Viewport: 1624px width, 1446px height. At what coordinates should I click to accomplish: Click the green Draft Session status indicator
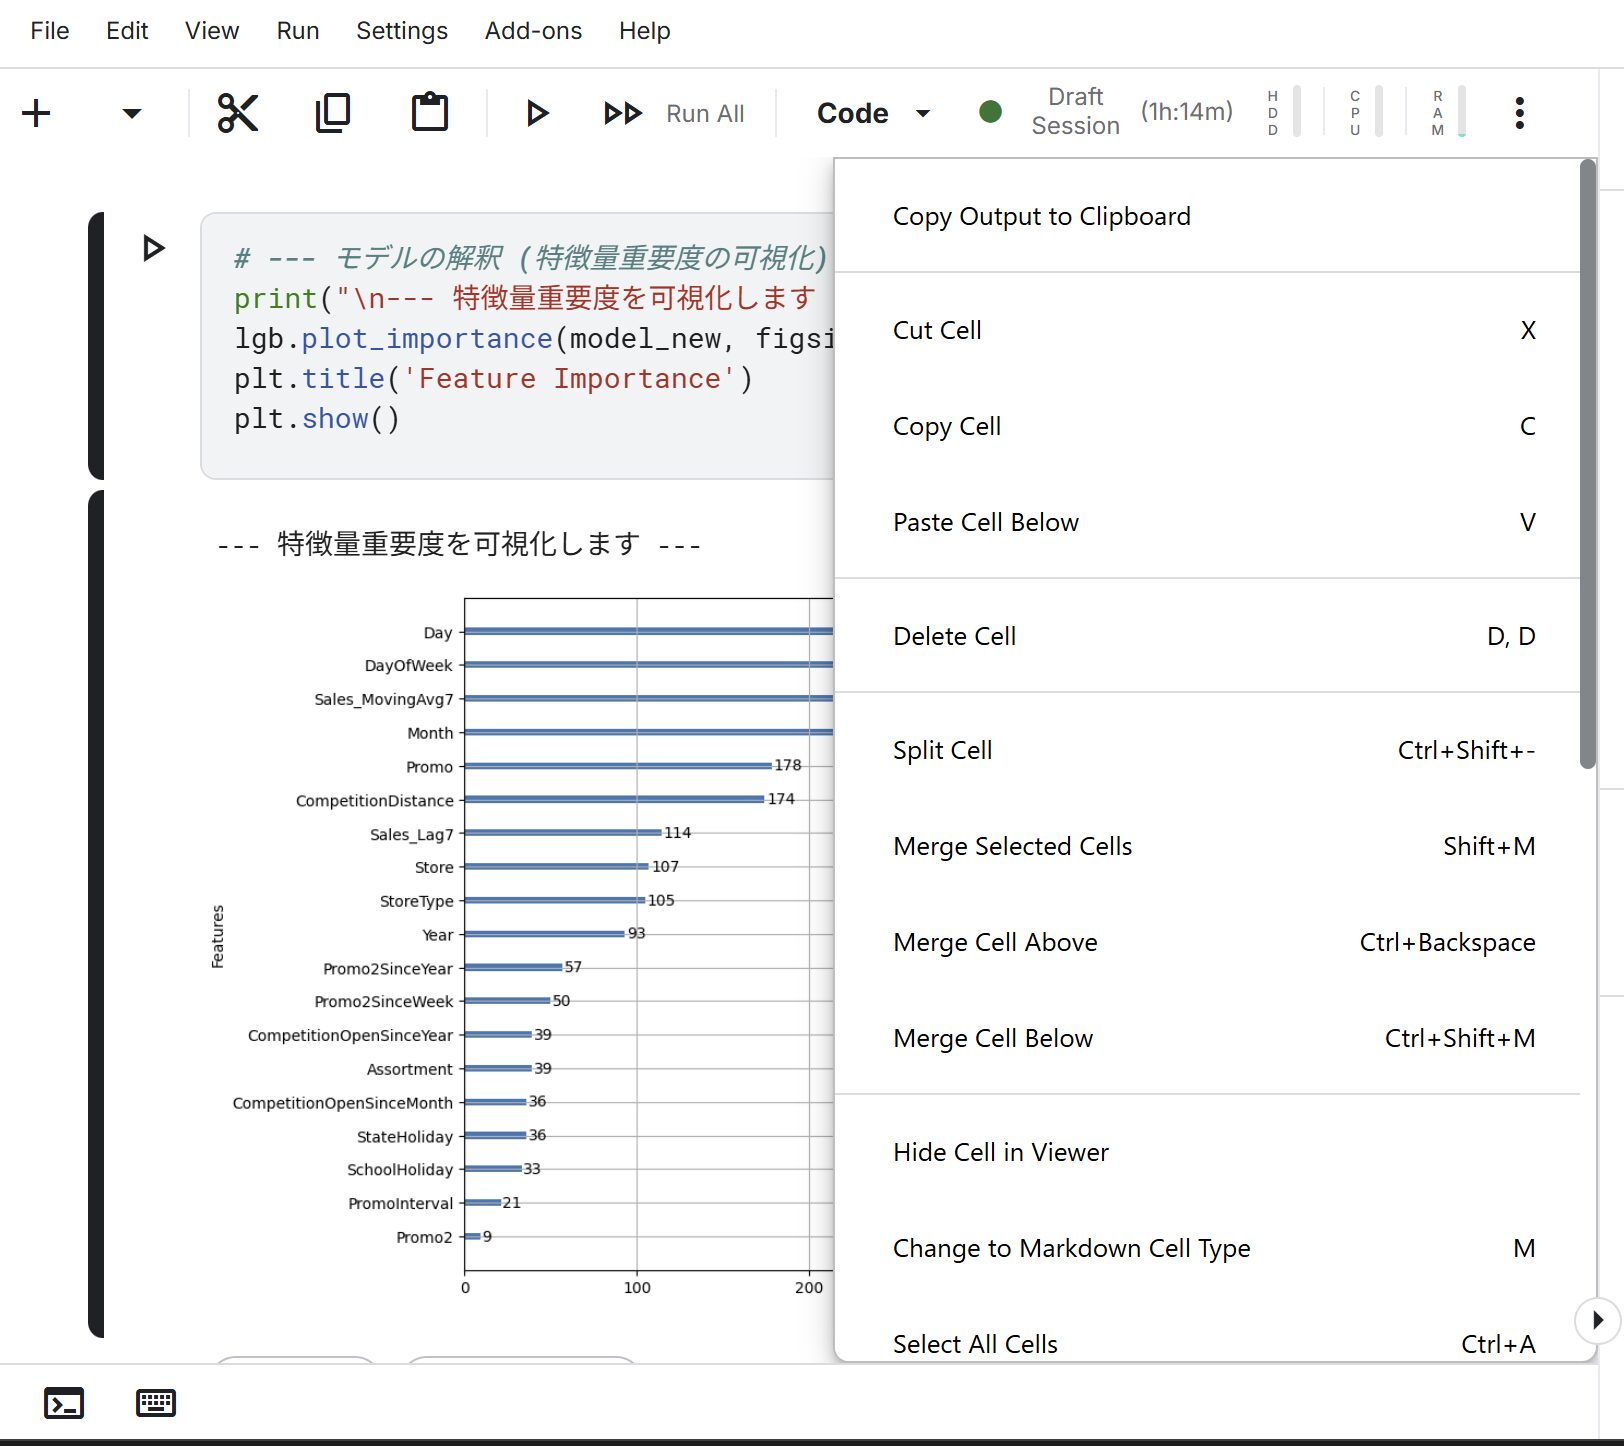point(990,112)
